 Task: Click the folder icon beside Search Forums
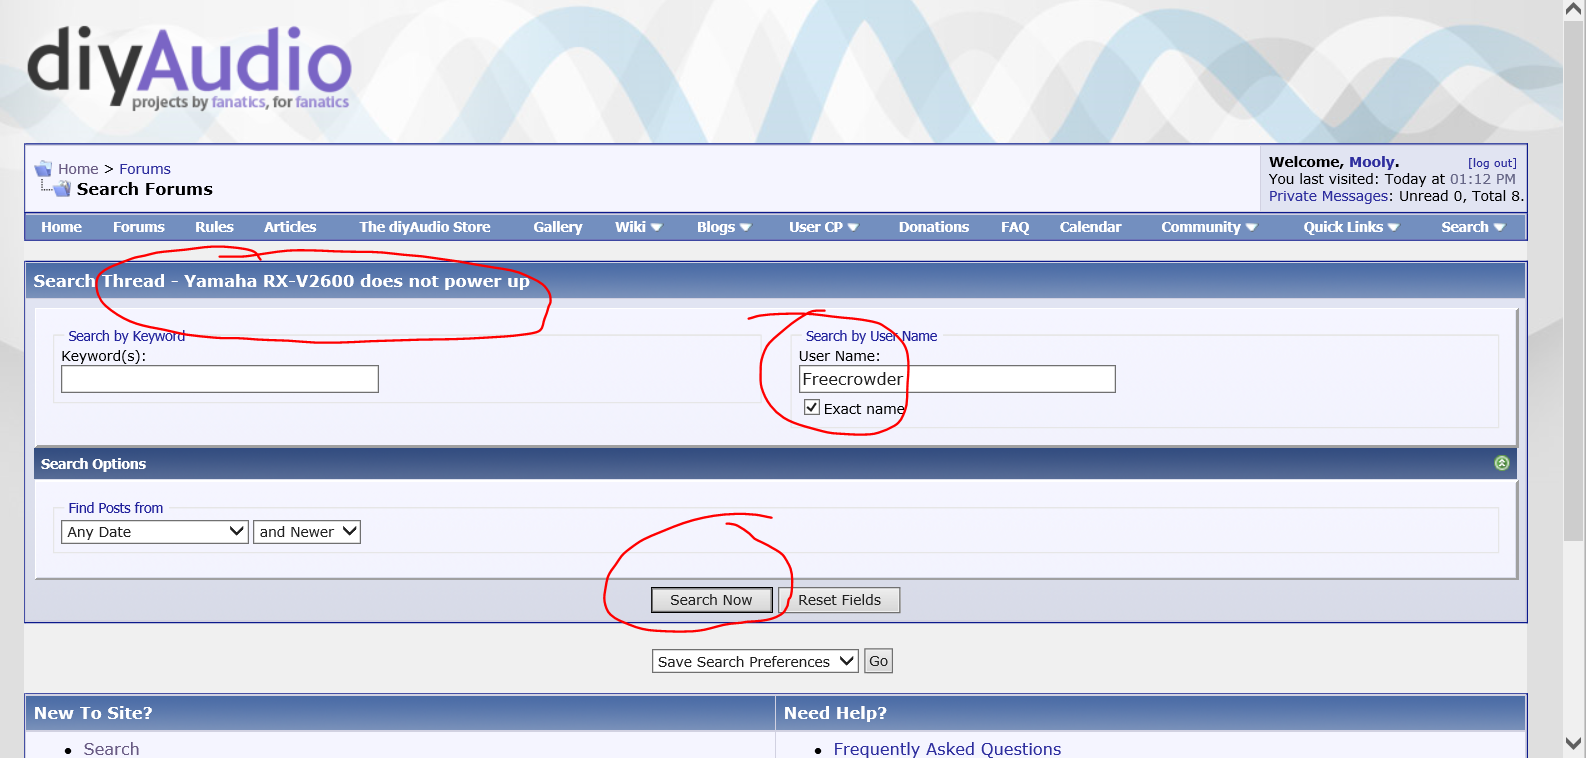[62, 189]
